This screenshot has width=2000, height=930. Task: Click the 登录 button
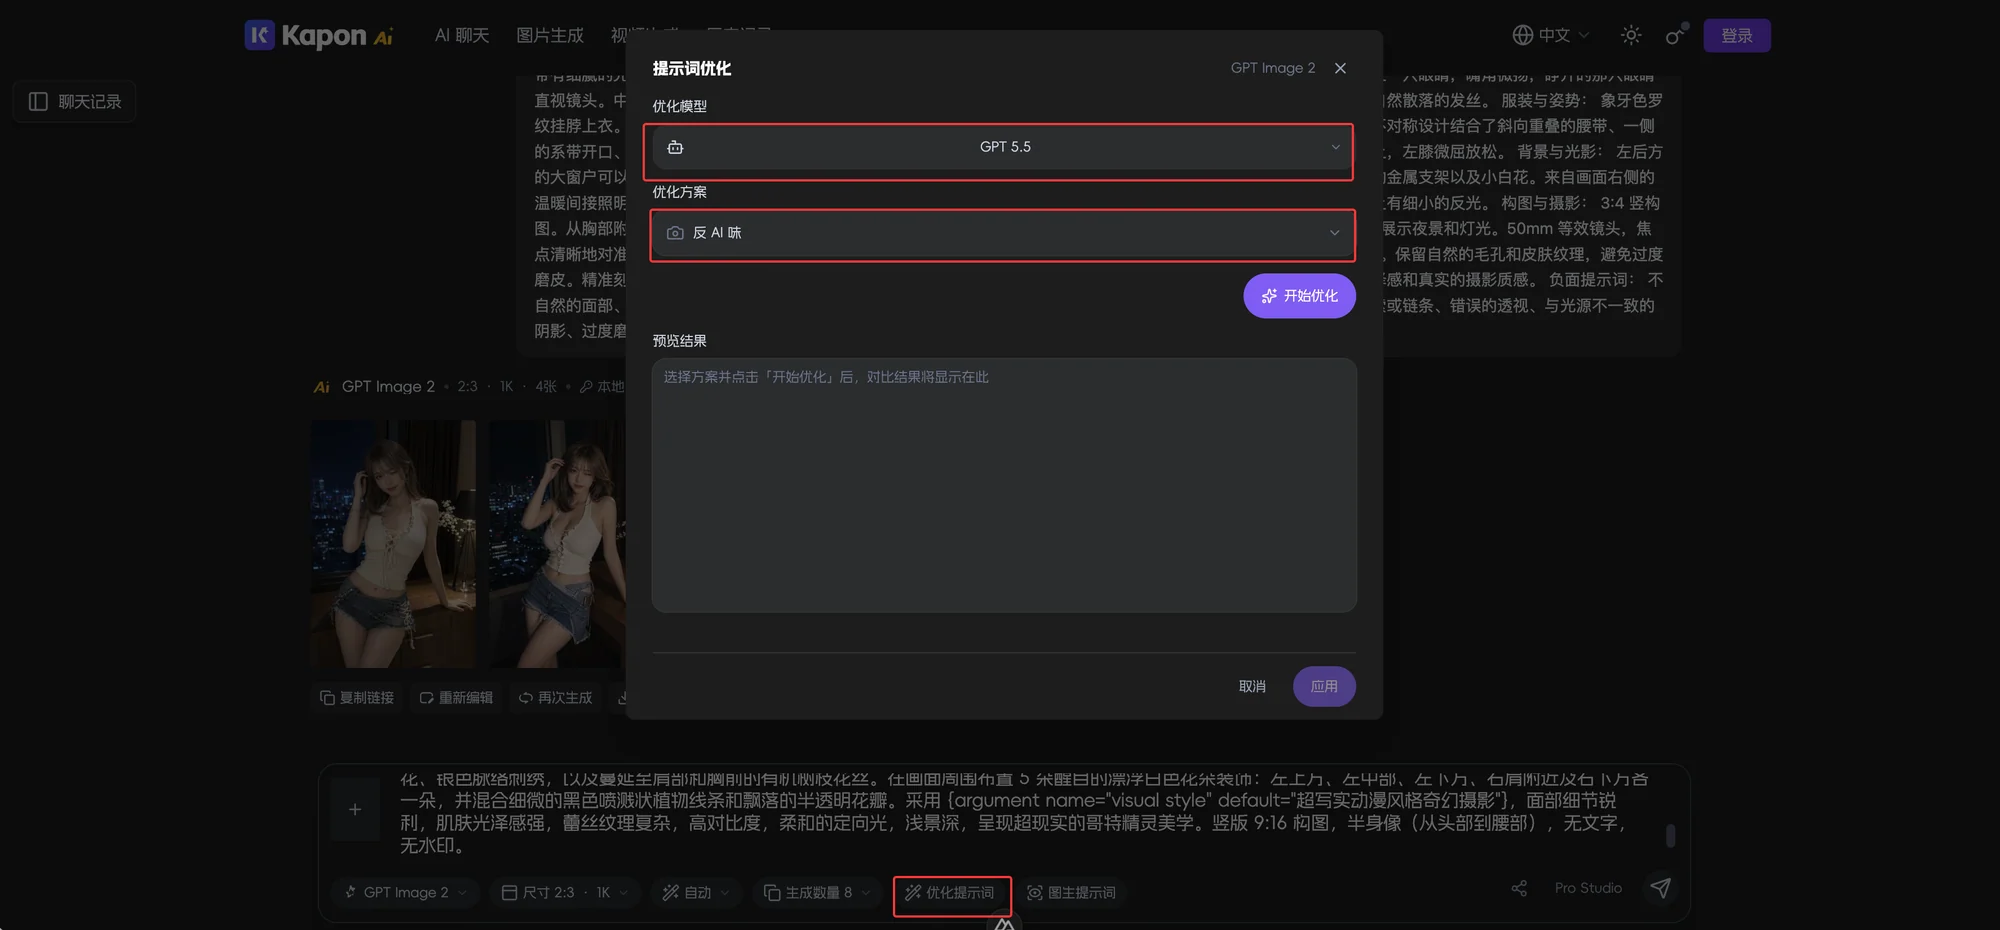click(1737, 35)
